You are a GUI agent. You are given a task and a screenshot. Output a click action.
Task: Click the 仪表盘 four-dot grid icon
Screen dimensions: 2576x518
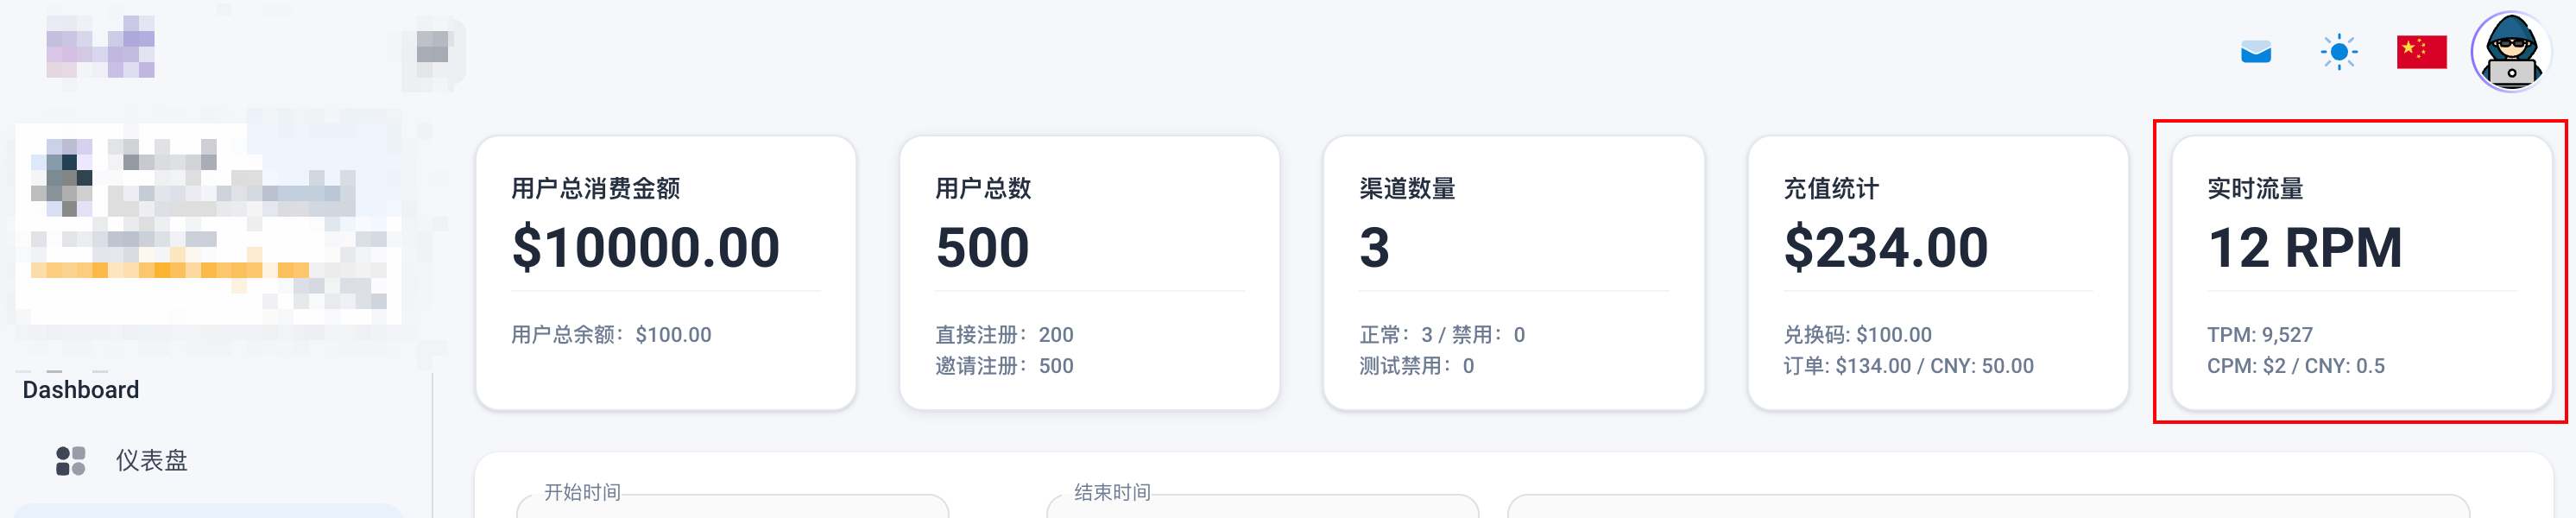click(x=70, y=461)
